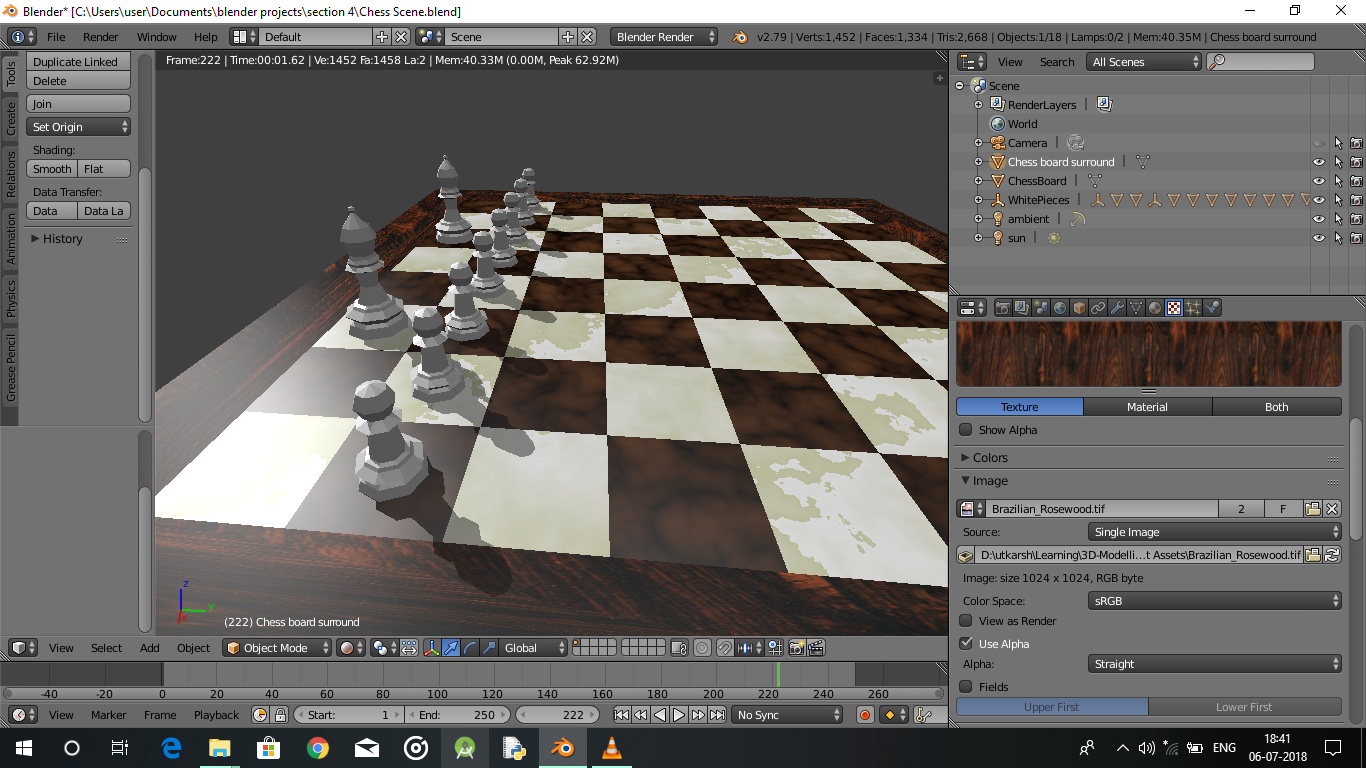
Task: Enable the Fields checkbox
Action: coord(966,687)
